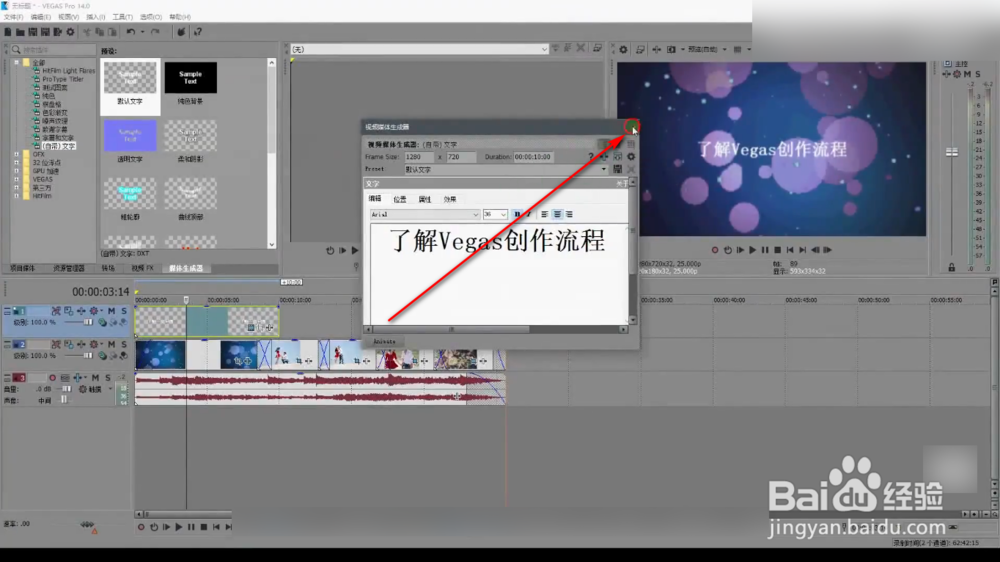1000x562 pixels.
Task: Switch to the 效果 tab in text dialog
Action: (450, 199)
